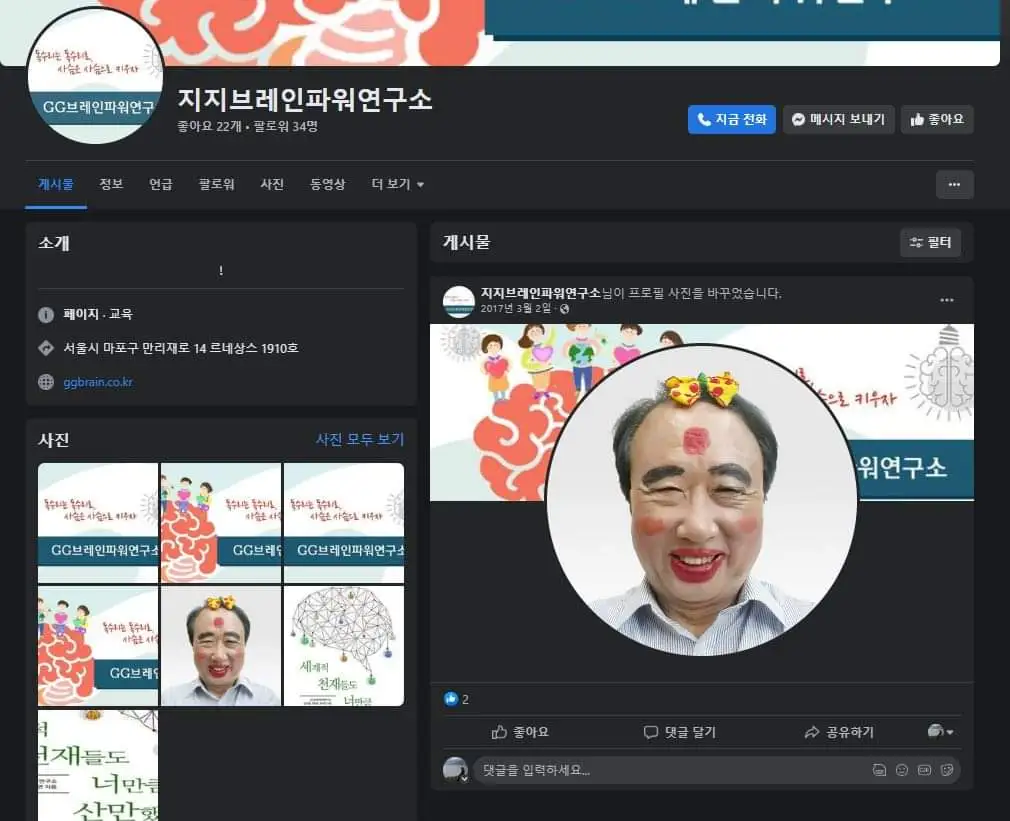Click the like reaction icon showing 2
The width and height of the screenshot is (1010, 821).
click(451, 699)
